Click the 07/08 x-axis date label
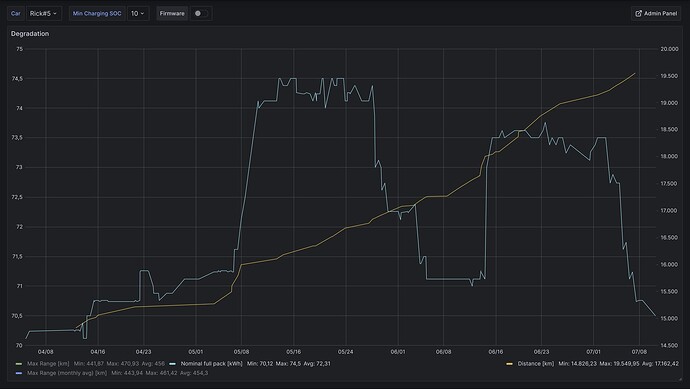This screenshot has width=690, height=389. pyautogui.click(x=639, y=352)
